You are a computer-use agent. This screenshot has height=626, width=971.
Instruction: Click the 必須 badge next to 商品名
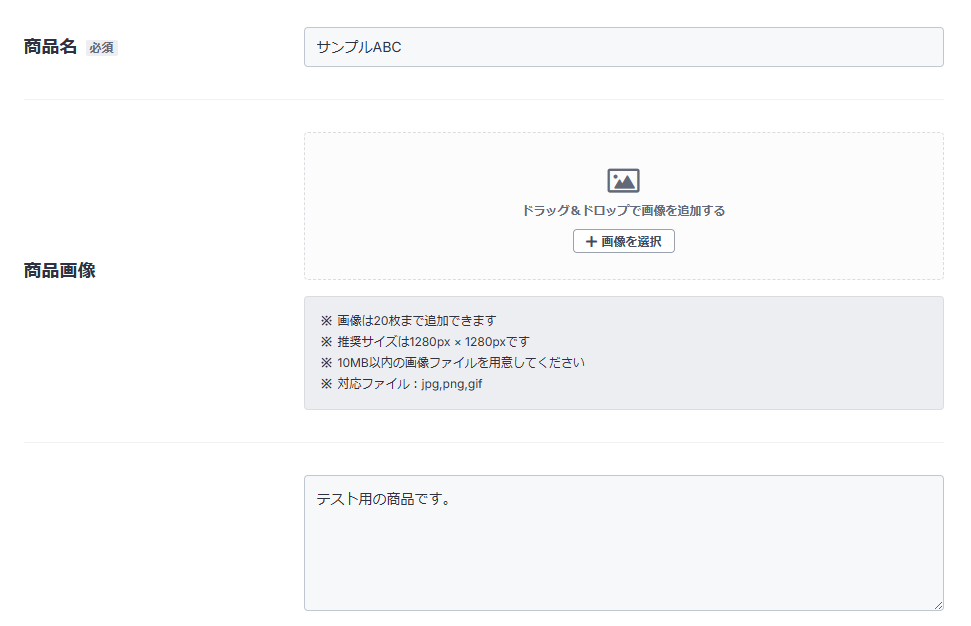point(101,48)
